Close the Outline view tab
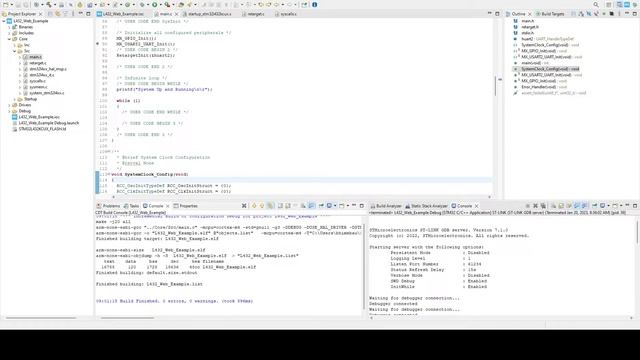This screenshot has width=640, height=360. click(530, 14)
